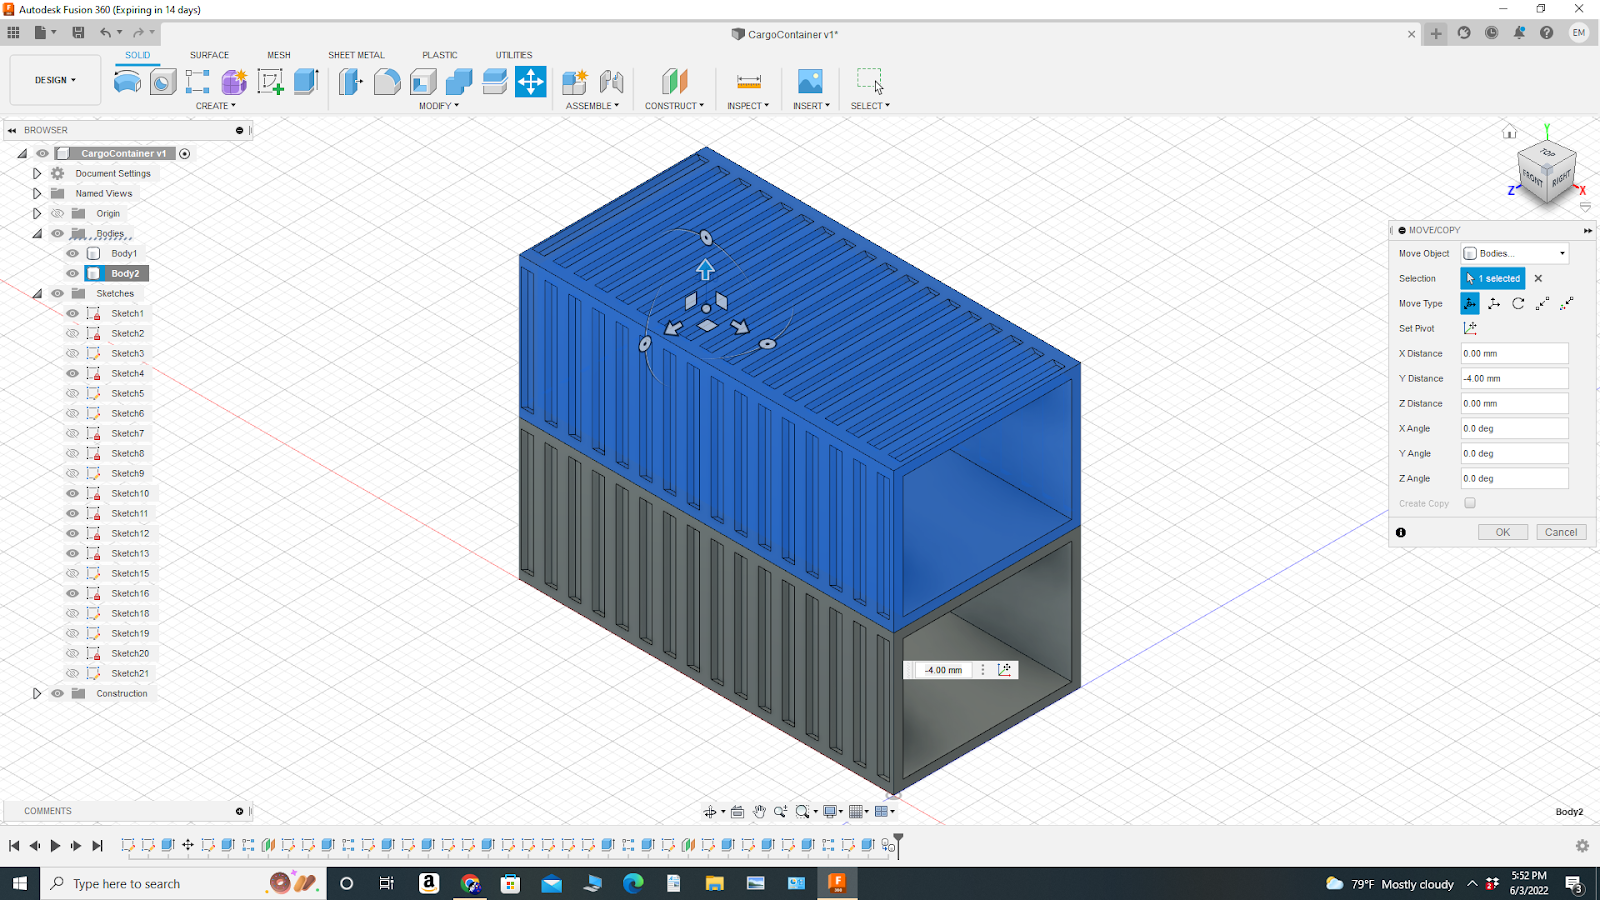Click the Save icon
This screenshot has width=1600, height=900.
point(78,33)
